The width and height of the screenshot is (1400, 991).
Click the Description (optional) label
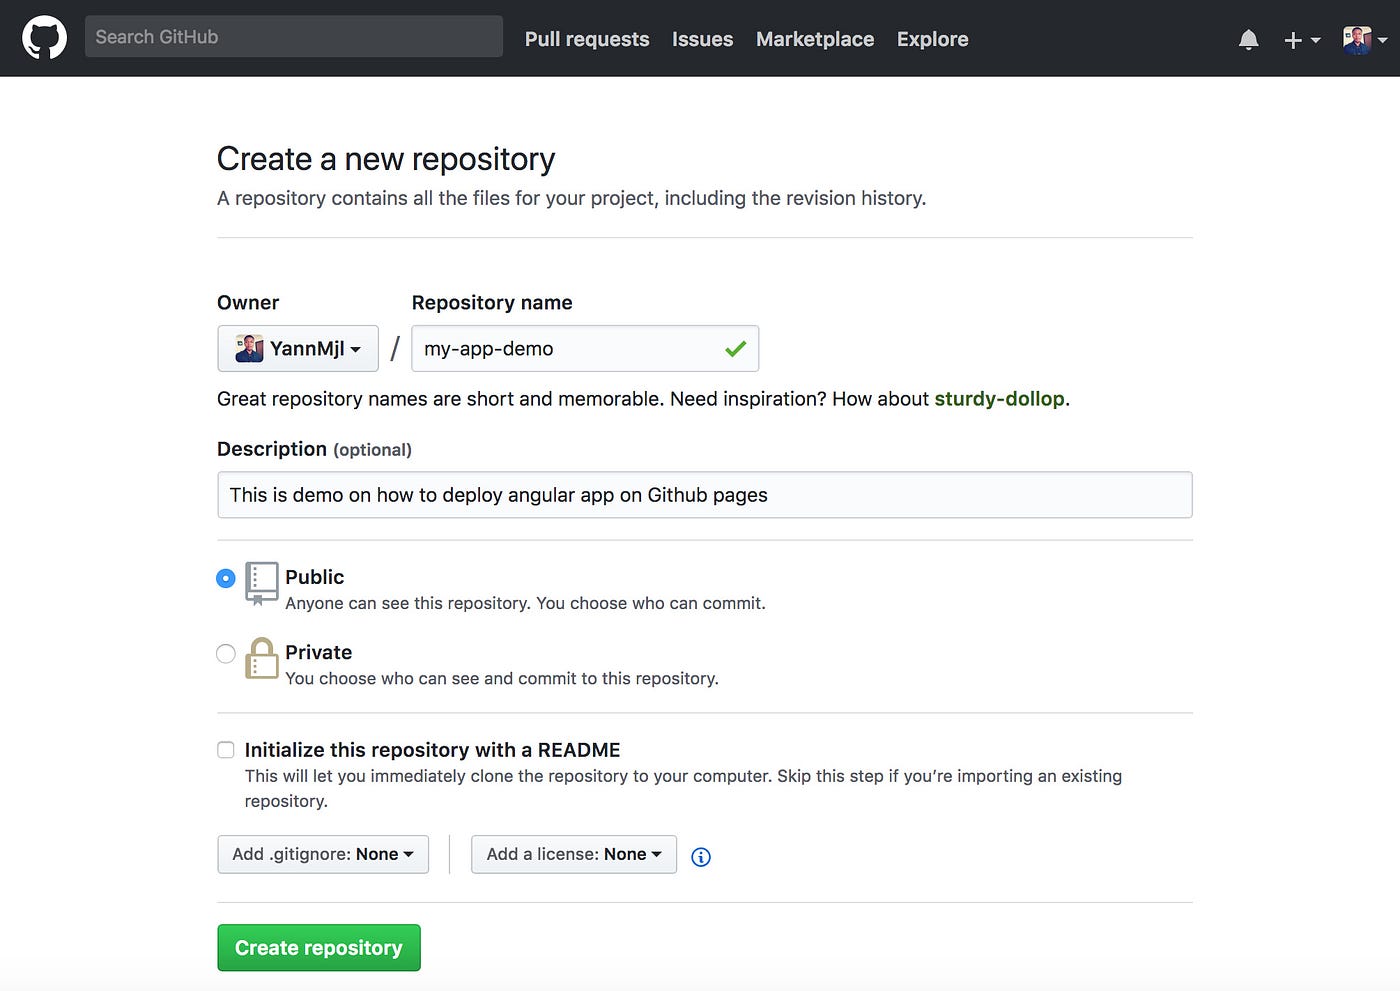tap(314, 449)
